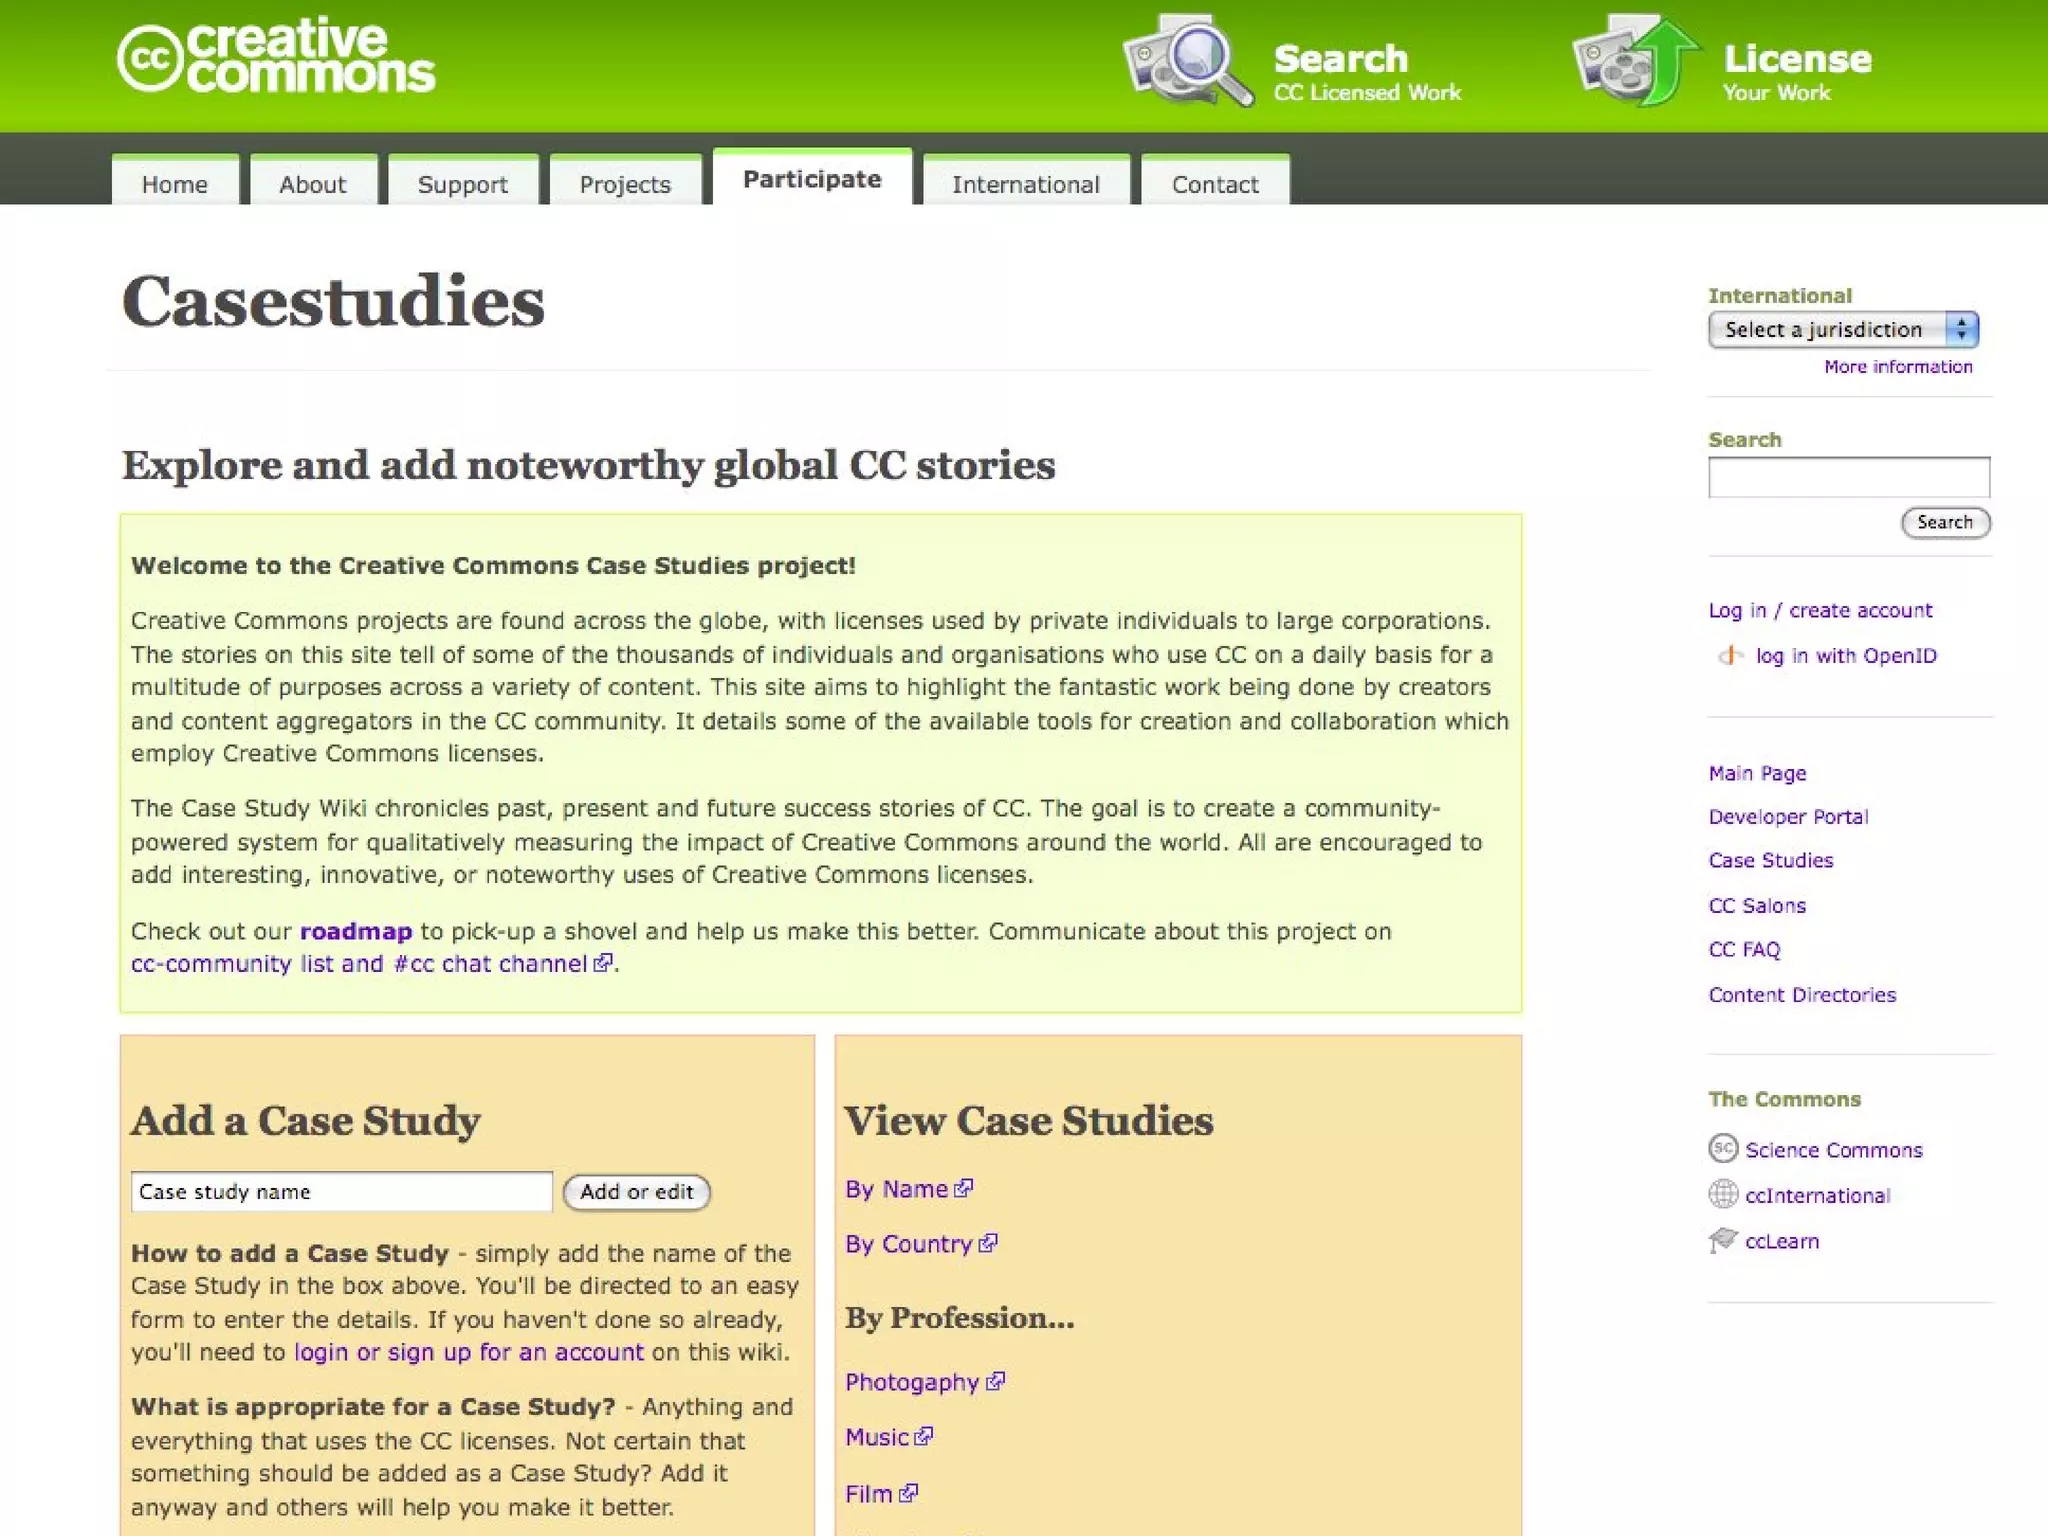Open the By Country link

click(x=908, y=1244)
